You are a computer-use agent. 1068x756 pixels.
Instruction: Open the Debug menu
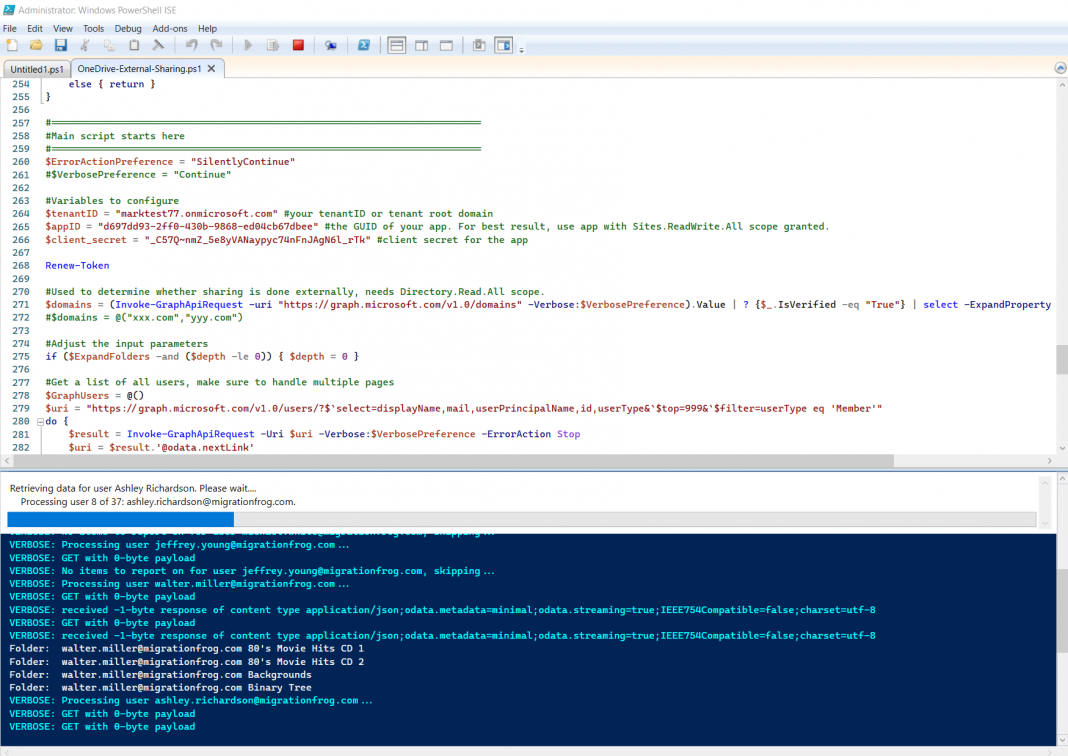point(128,29)
